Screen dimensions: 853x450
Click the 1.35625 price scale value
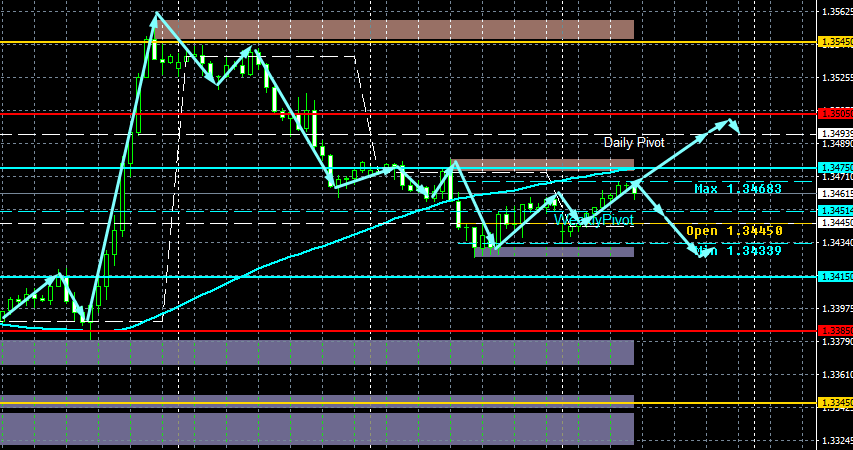click(x=837, y=11)
